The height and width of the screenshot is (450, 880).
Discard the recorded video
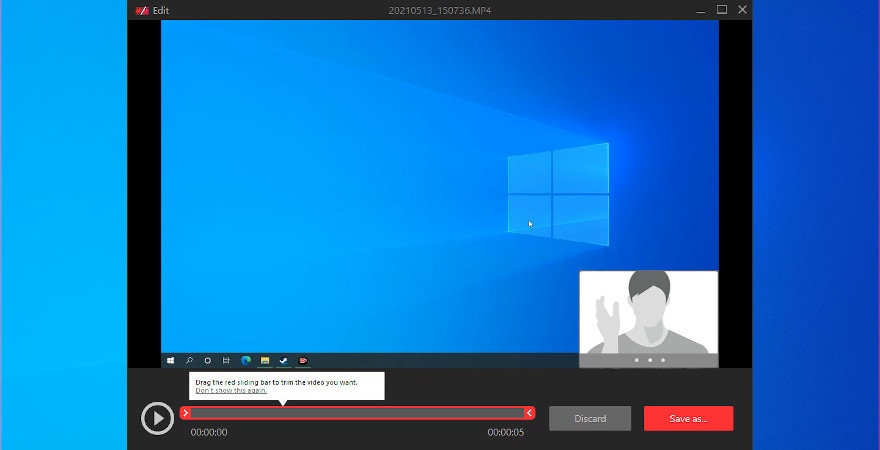[590, 419]
